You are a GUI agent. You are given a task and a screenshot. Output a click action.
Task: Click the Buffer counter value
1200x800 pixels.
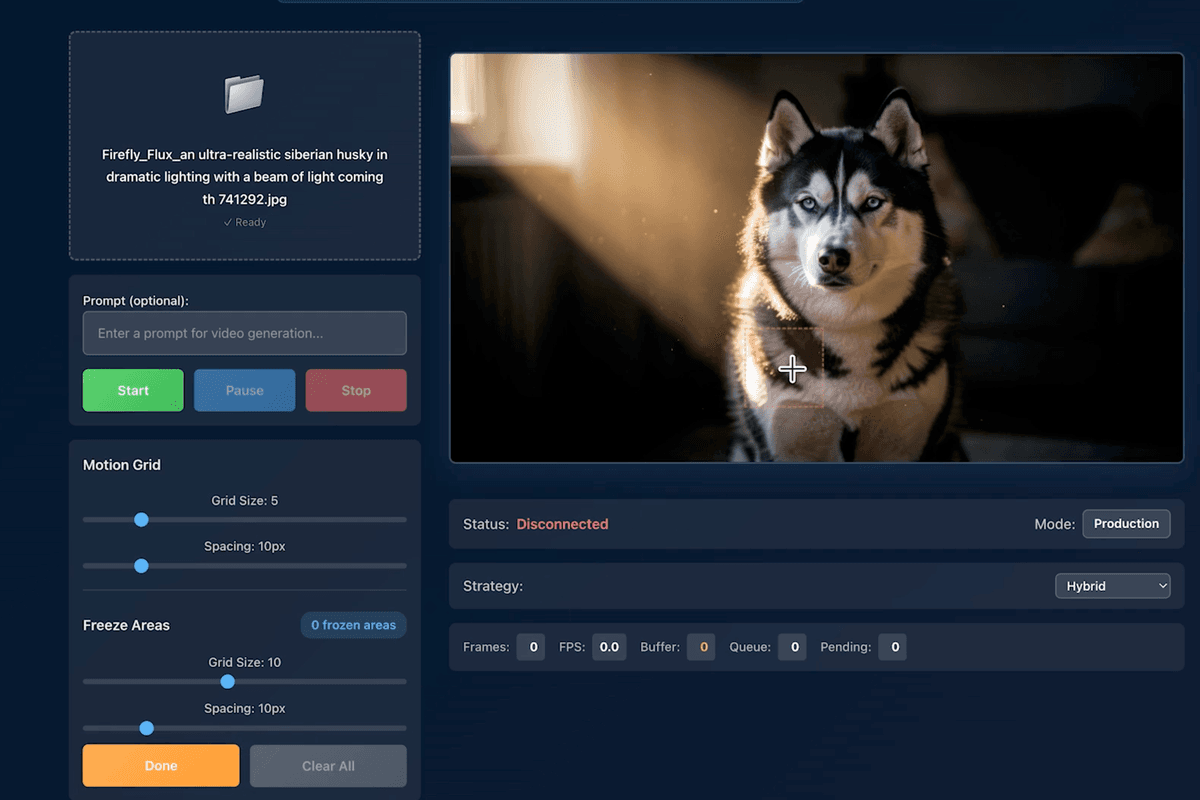point(703,647)
